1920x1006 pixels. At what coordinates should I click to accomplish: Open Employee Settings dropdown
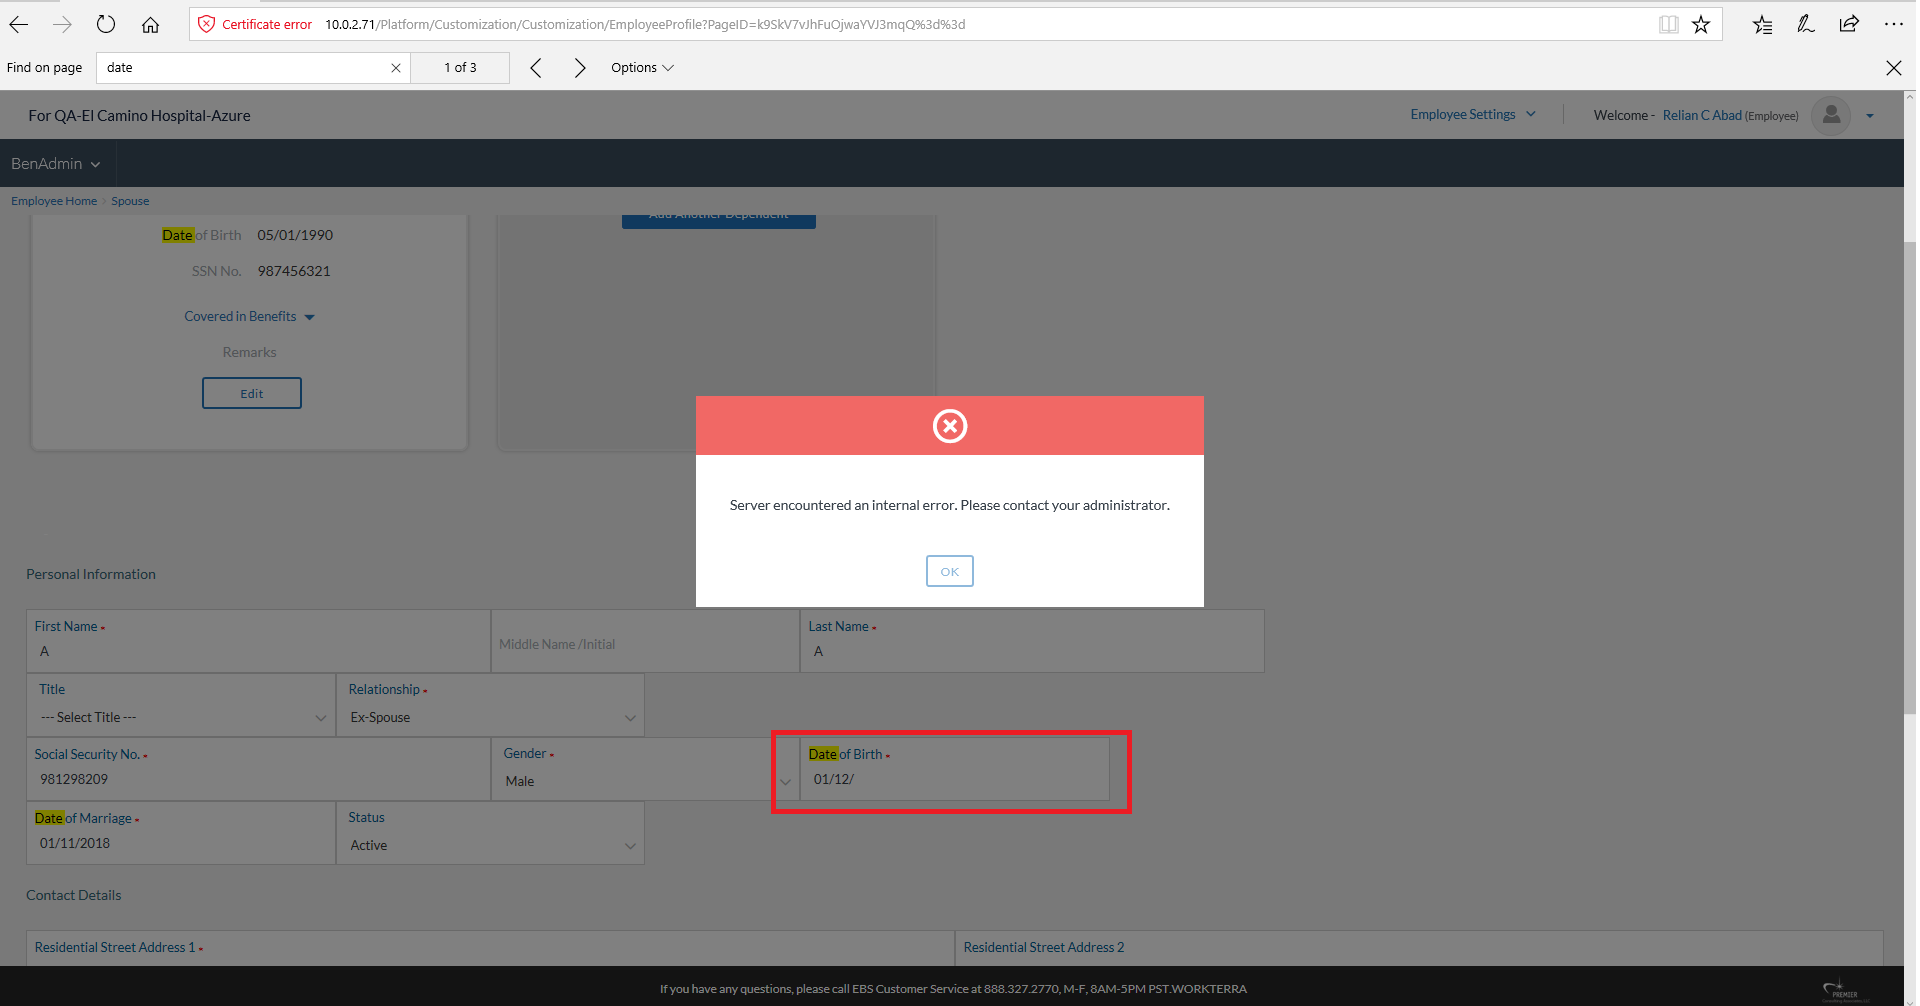point(1472,115)
